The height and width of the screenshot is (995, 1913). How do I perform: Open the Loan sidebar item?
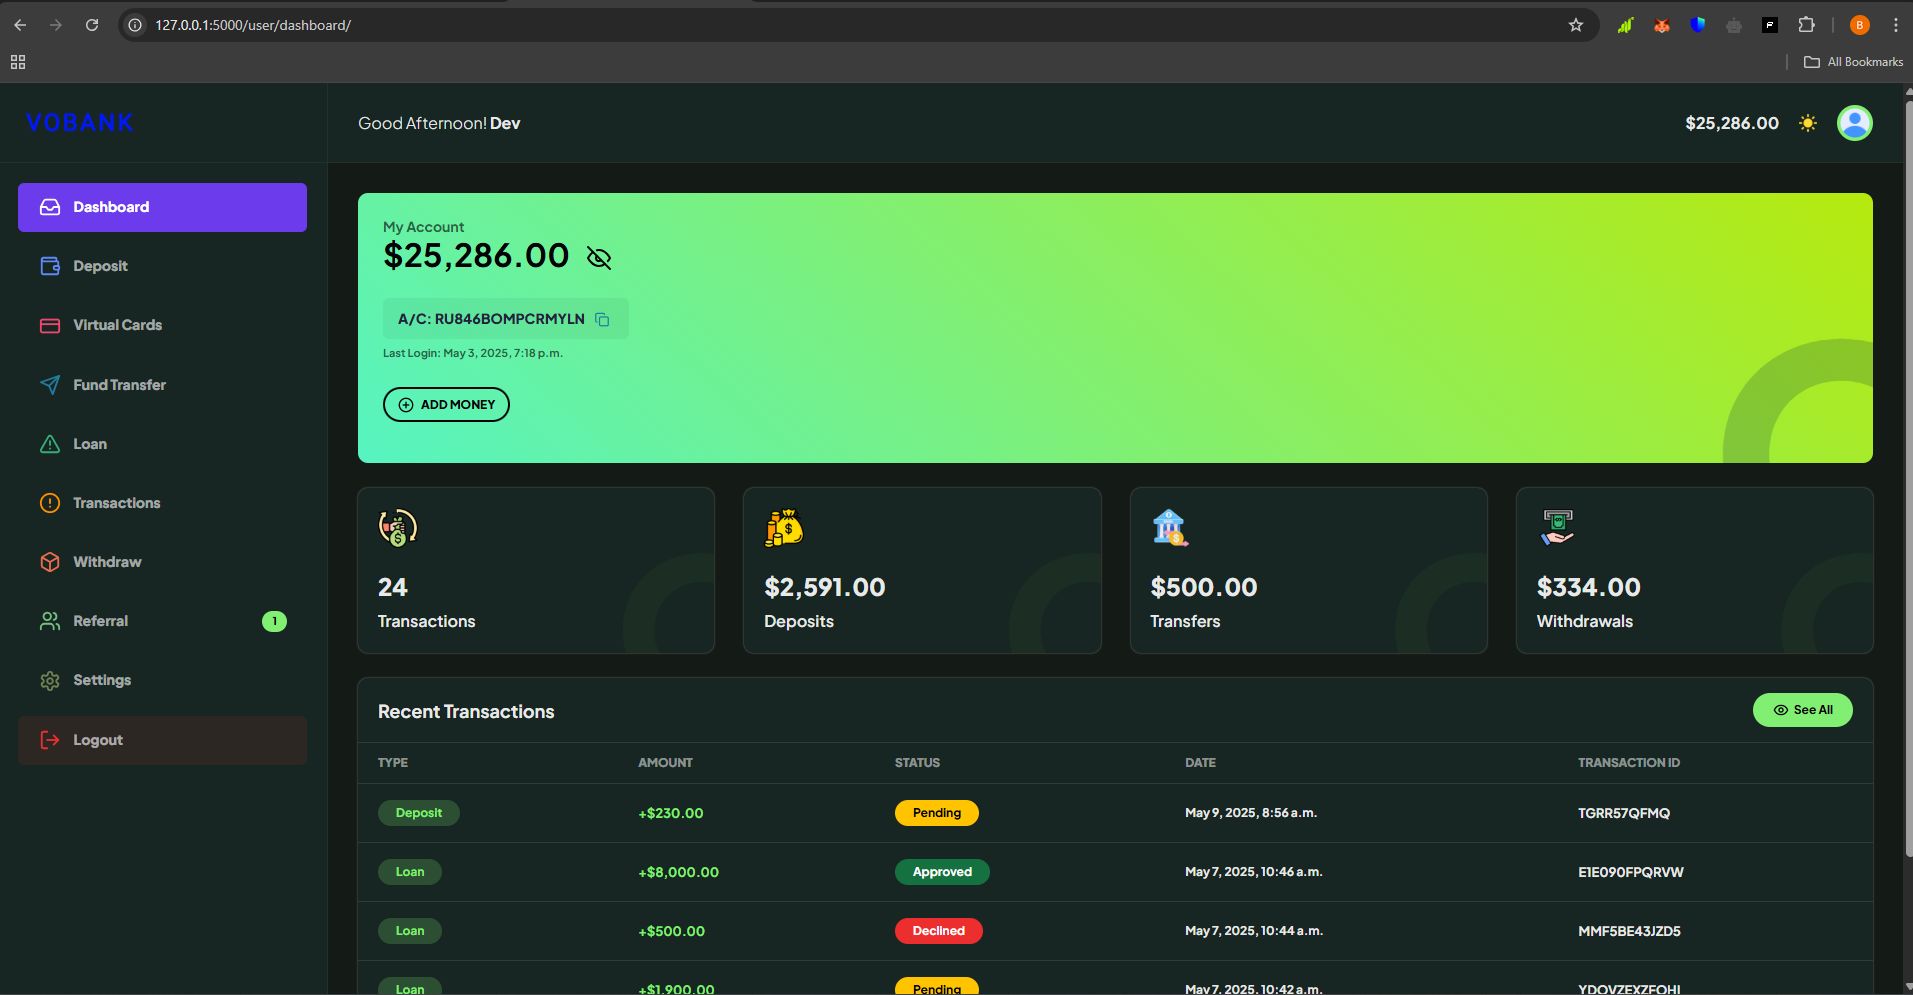tap(162, 444)
